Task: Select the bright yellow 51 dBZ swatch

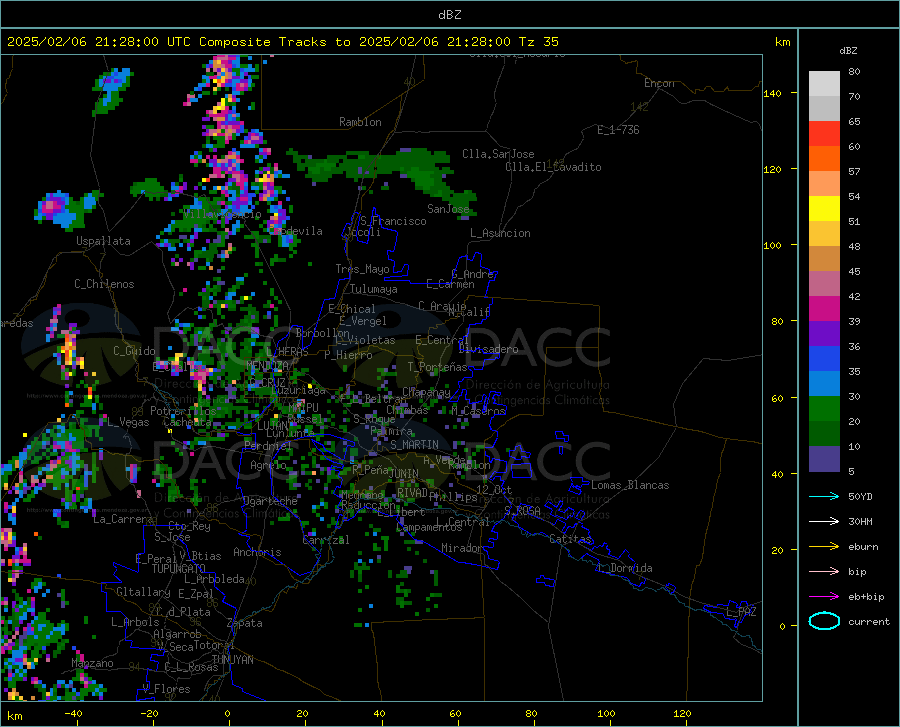Action: [x=824, y=209]
